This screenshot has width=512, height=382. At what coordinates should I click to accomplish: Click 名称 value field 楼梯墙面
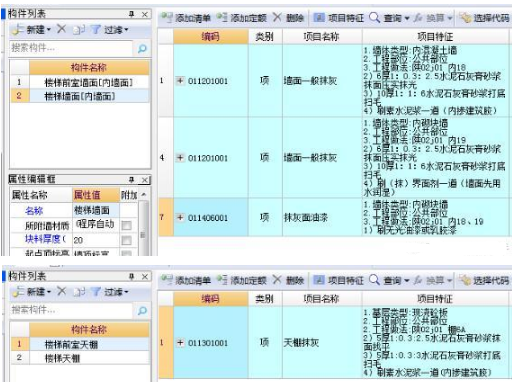click(96, 210)
